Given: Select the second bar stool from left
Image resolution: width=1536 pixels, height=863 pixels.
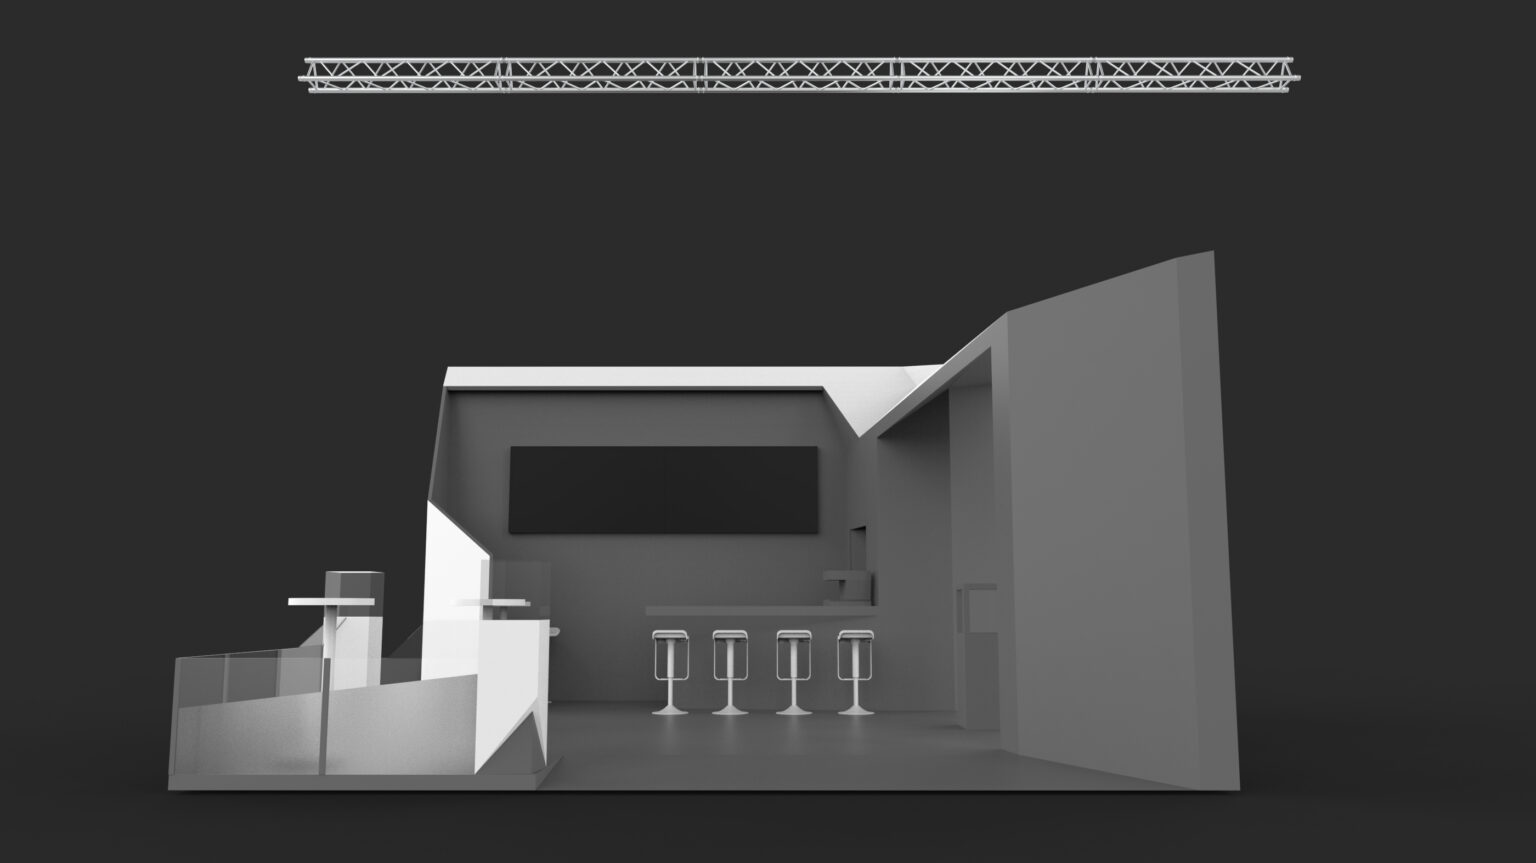Looking at the screenshot, I should [729, 670].
